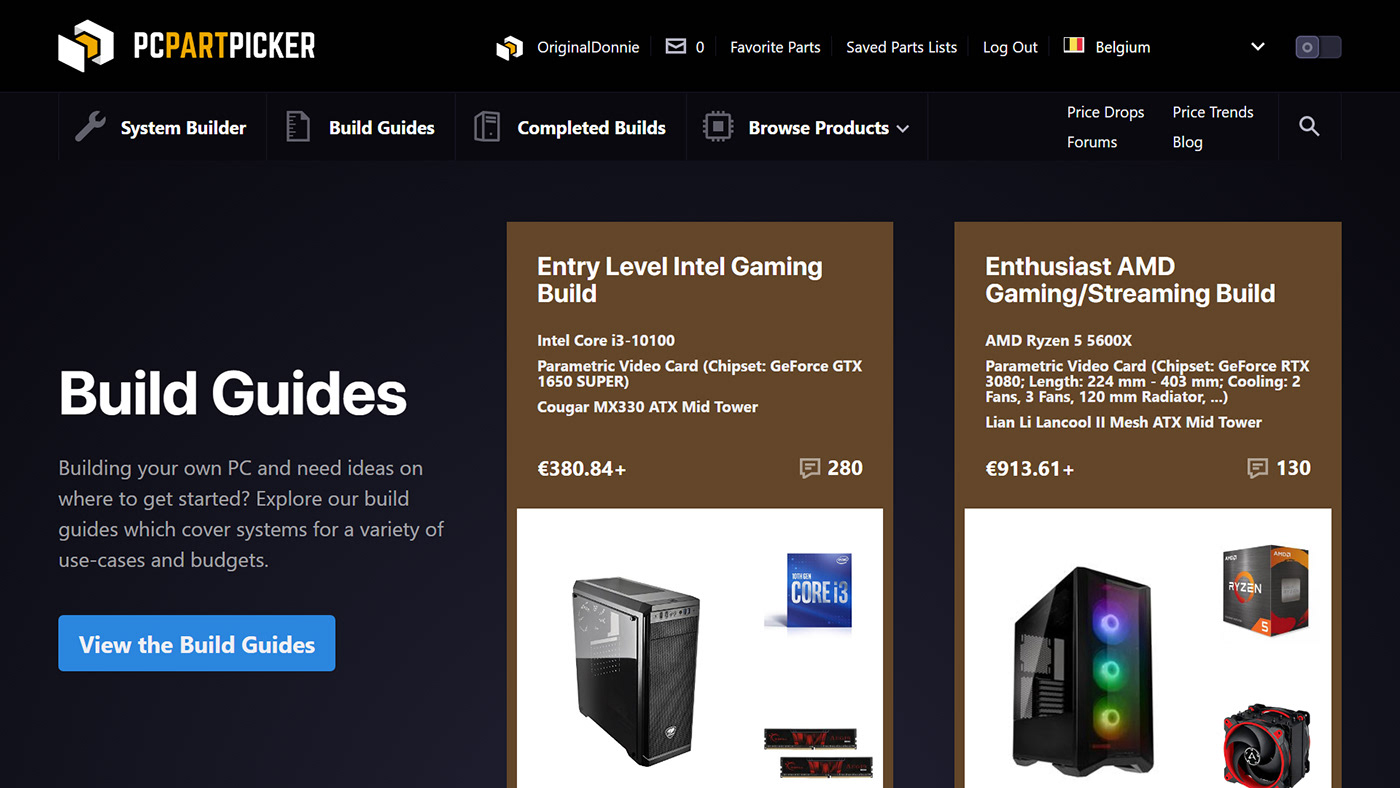
Task: Click View the Build Guides button
Action: 197,643
